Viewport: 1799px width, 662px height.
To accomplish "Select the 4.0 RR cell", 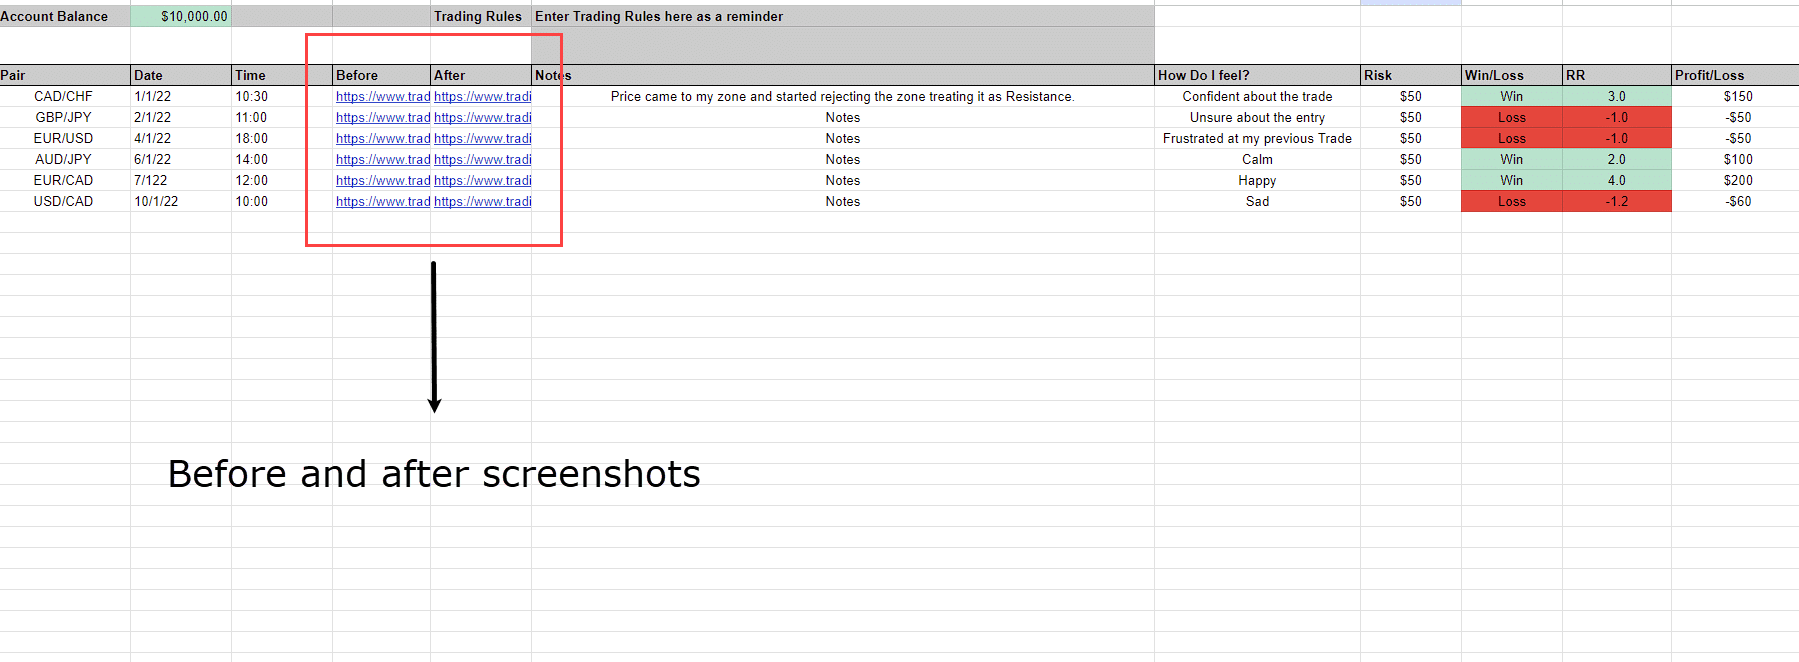I will (x=1617, y=181).
